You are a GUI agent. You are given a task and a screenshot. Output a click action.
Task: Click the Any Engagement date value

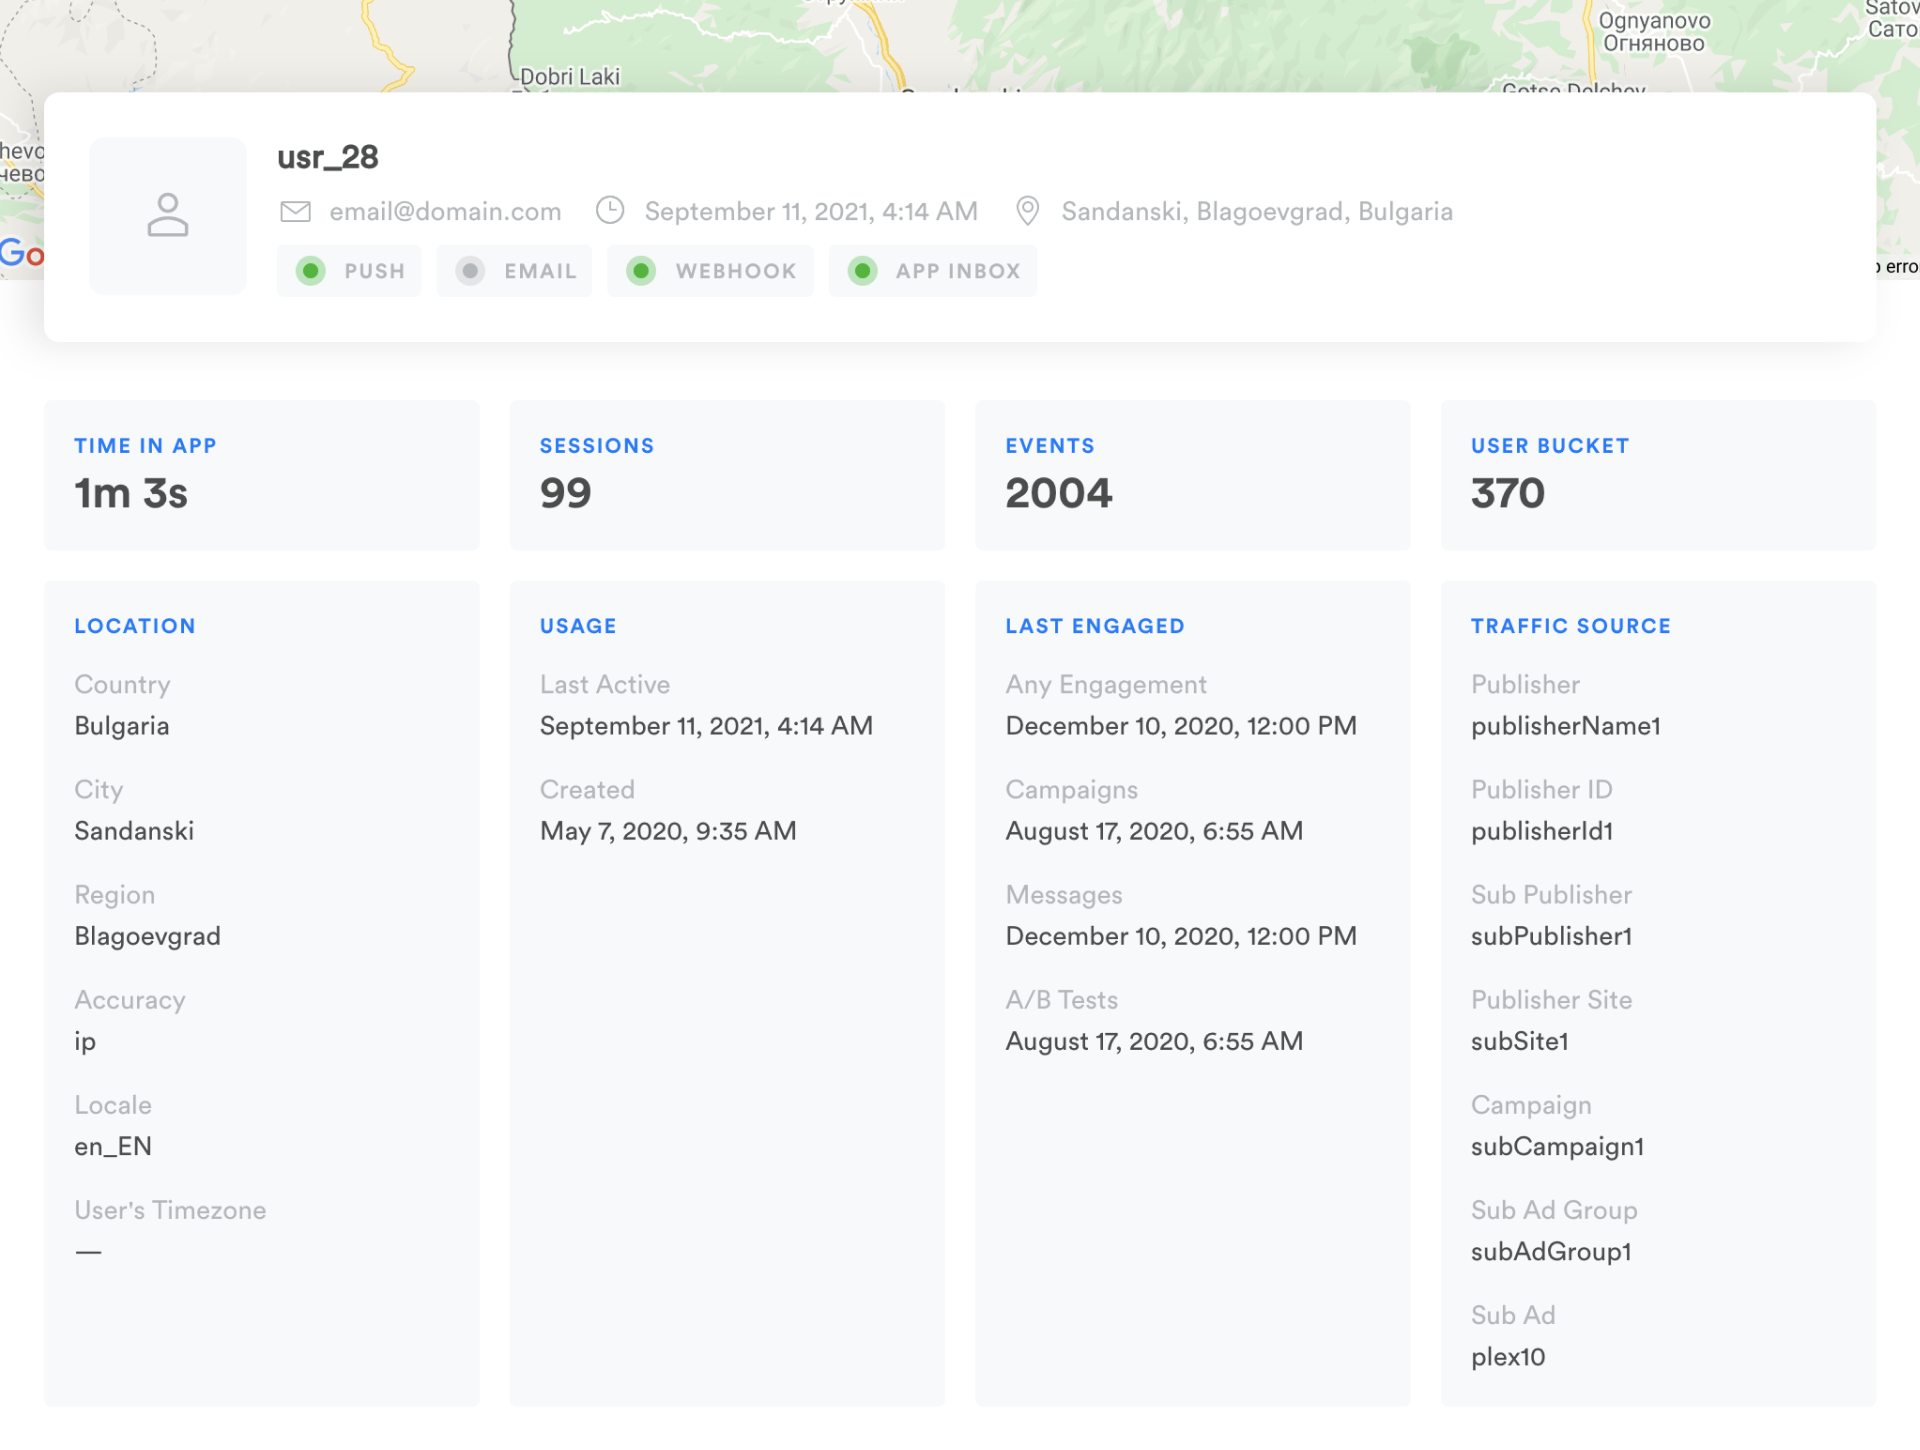pos(1181,726)
